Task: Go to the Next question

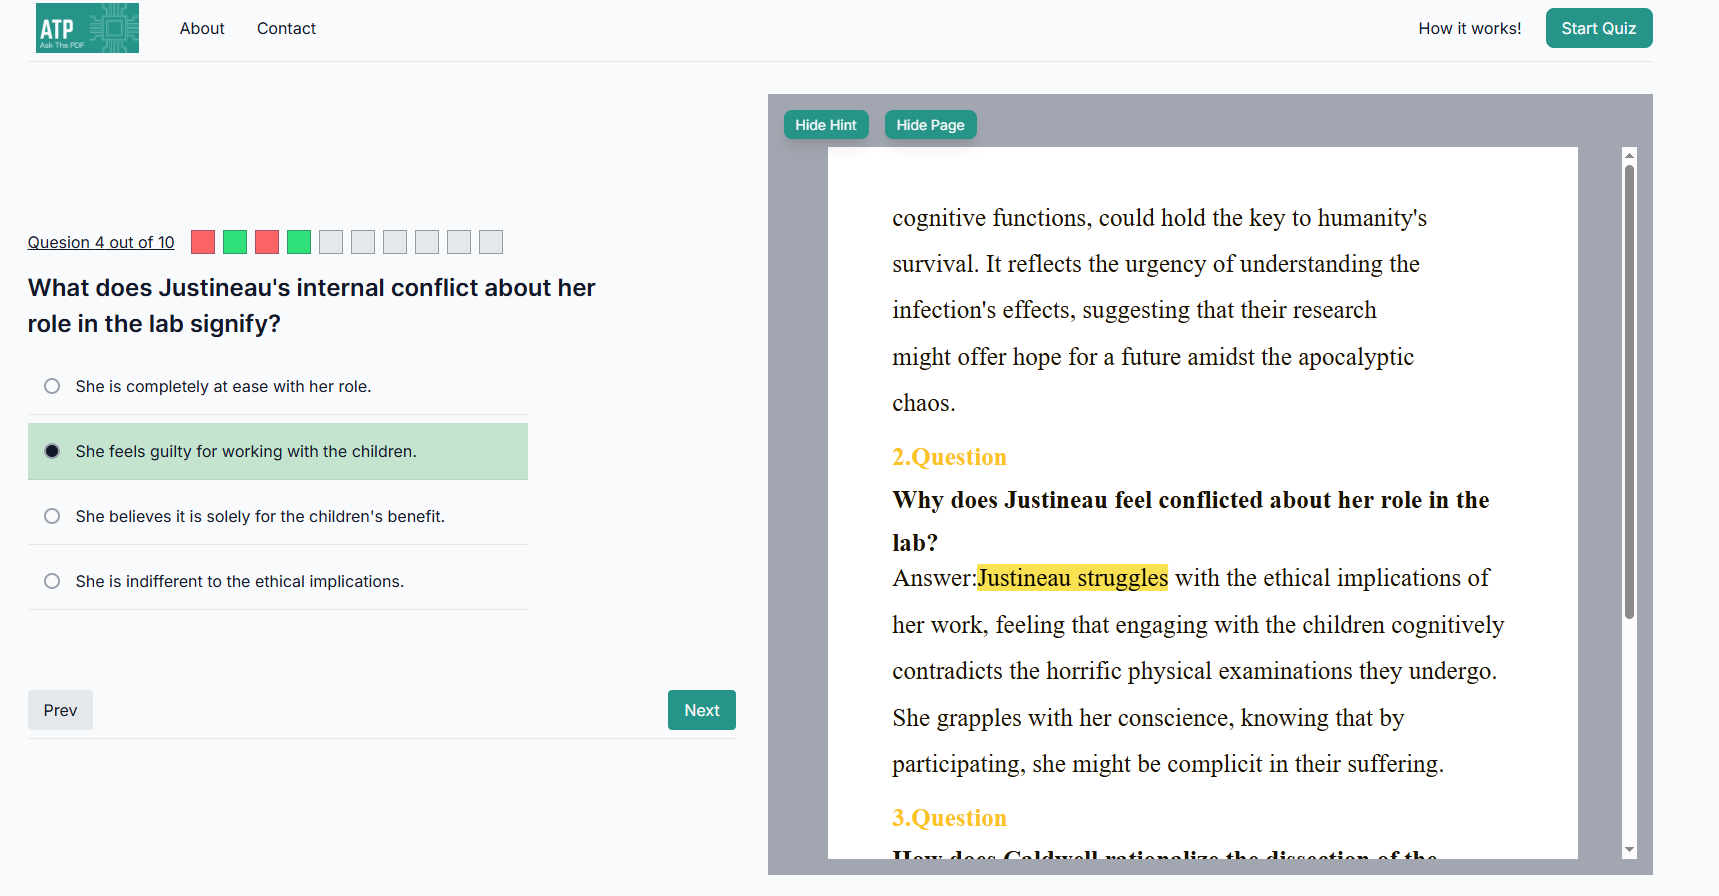Action: (701, 710)
